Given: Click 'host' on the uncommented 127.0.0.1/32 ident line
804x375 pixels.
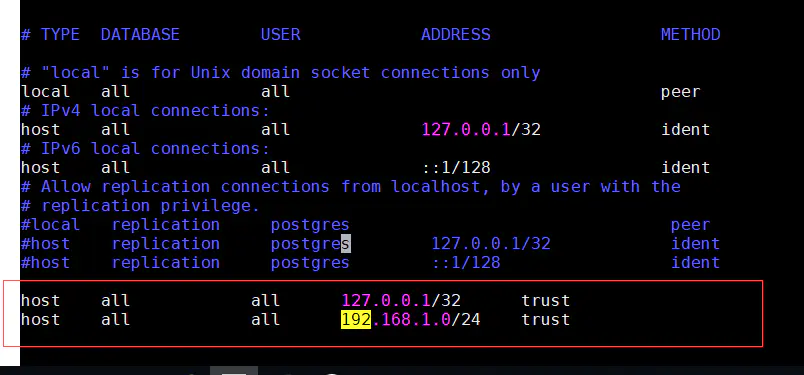Looking at the screenshot, I should 40,129.
